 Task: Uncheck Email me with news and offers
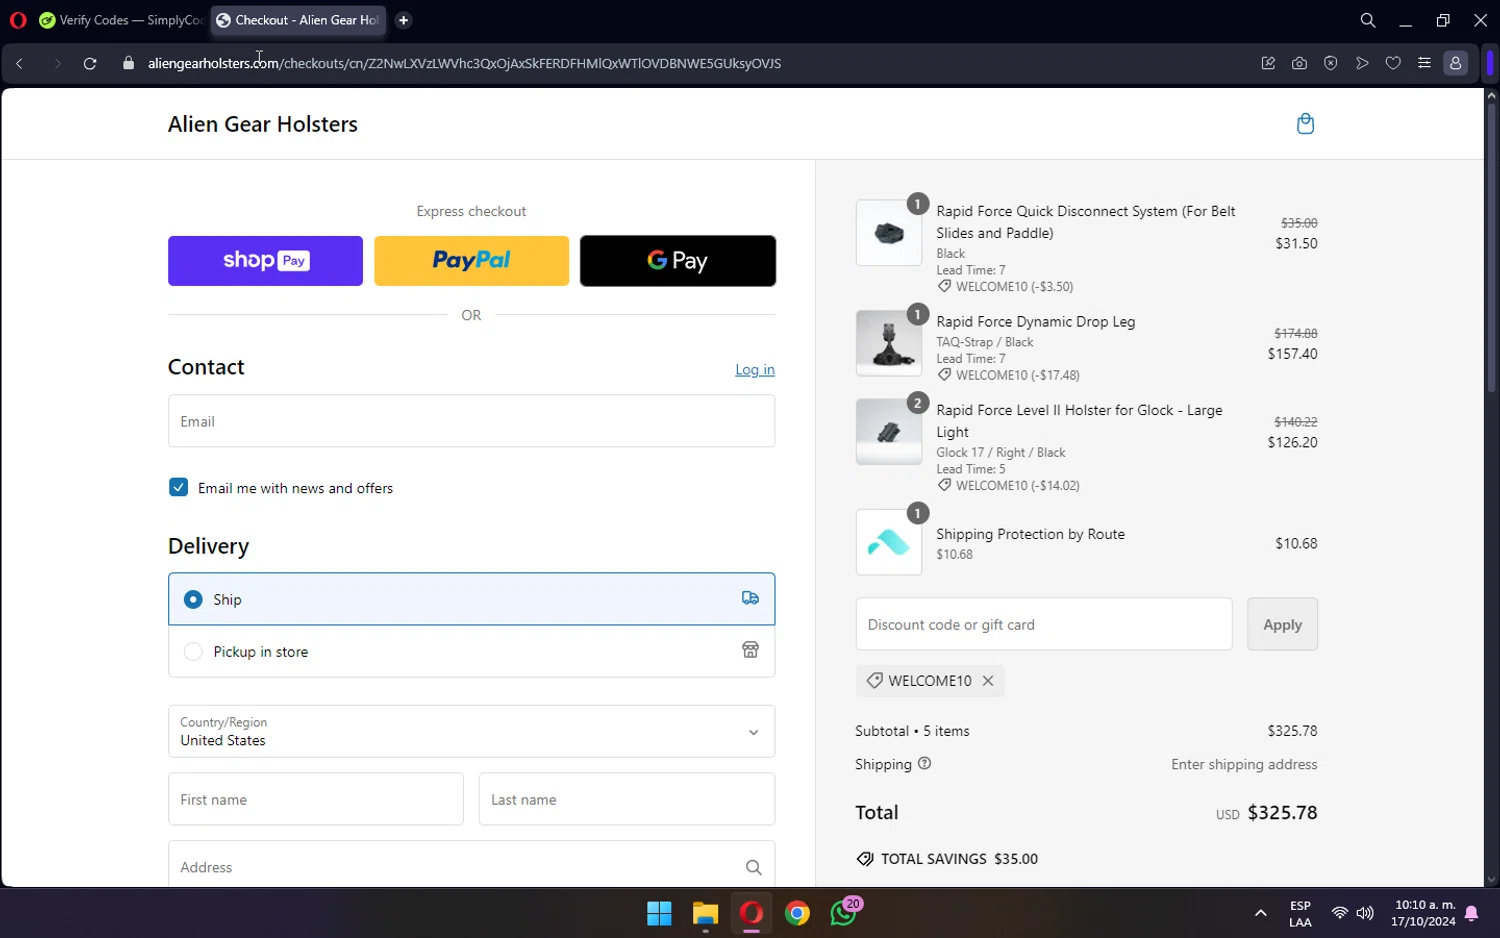pyautogui.click(x=178, y=487)
